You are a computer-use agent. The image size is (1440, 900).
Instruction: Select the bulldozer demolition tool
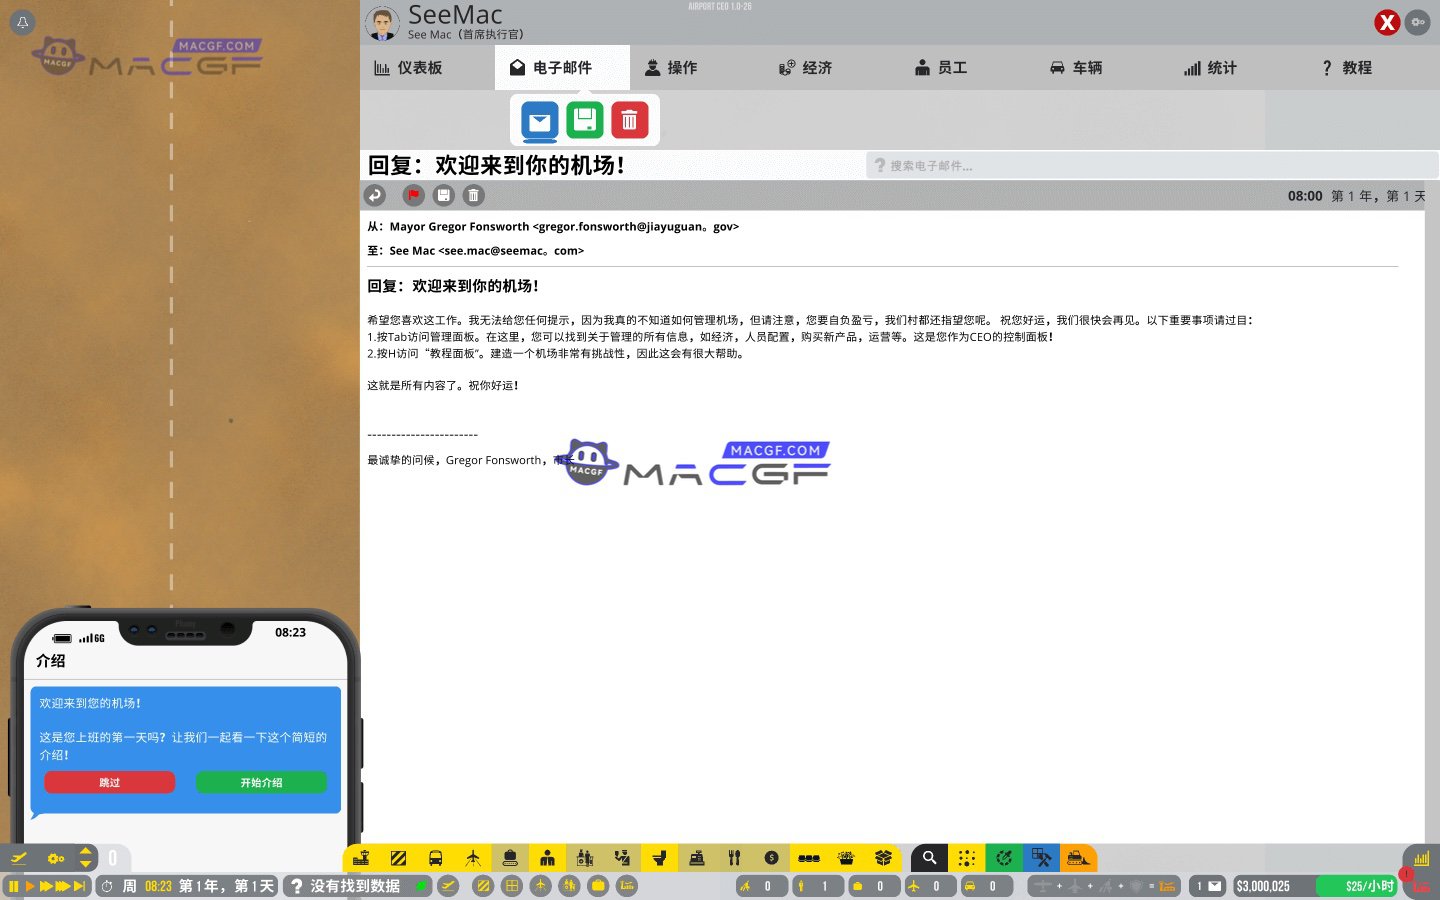tap(1080, 857)
